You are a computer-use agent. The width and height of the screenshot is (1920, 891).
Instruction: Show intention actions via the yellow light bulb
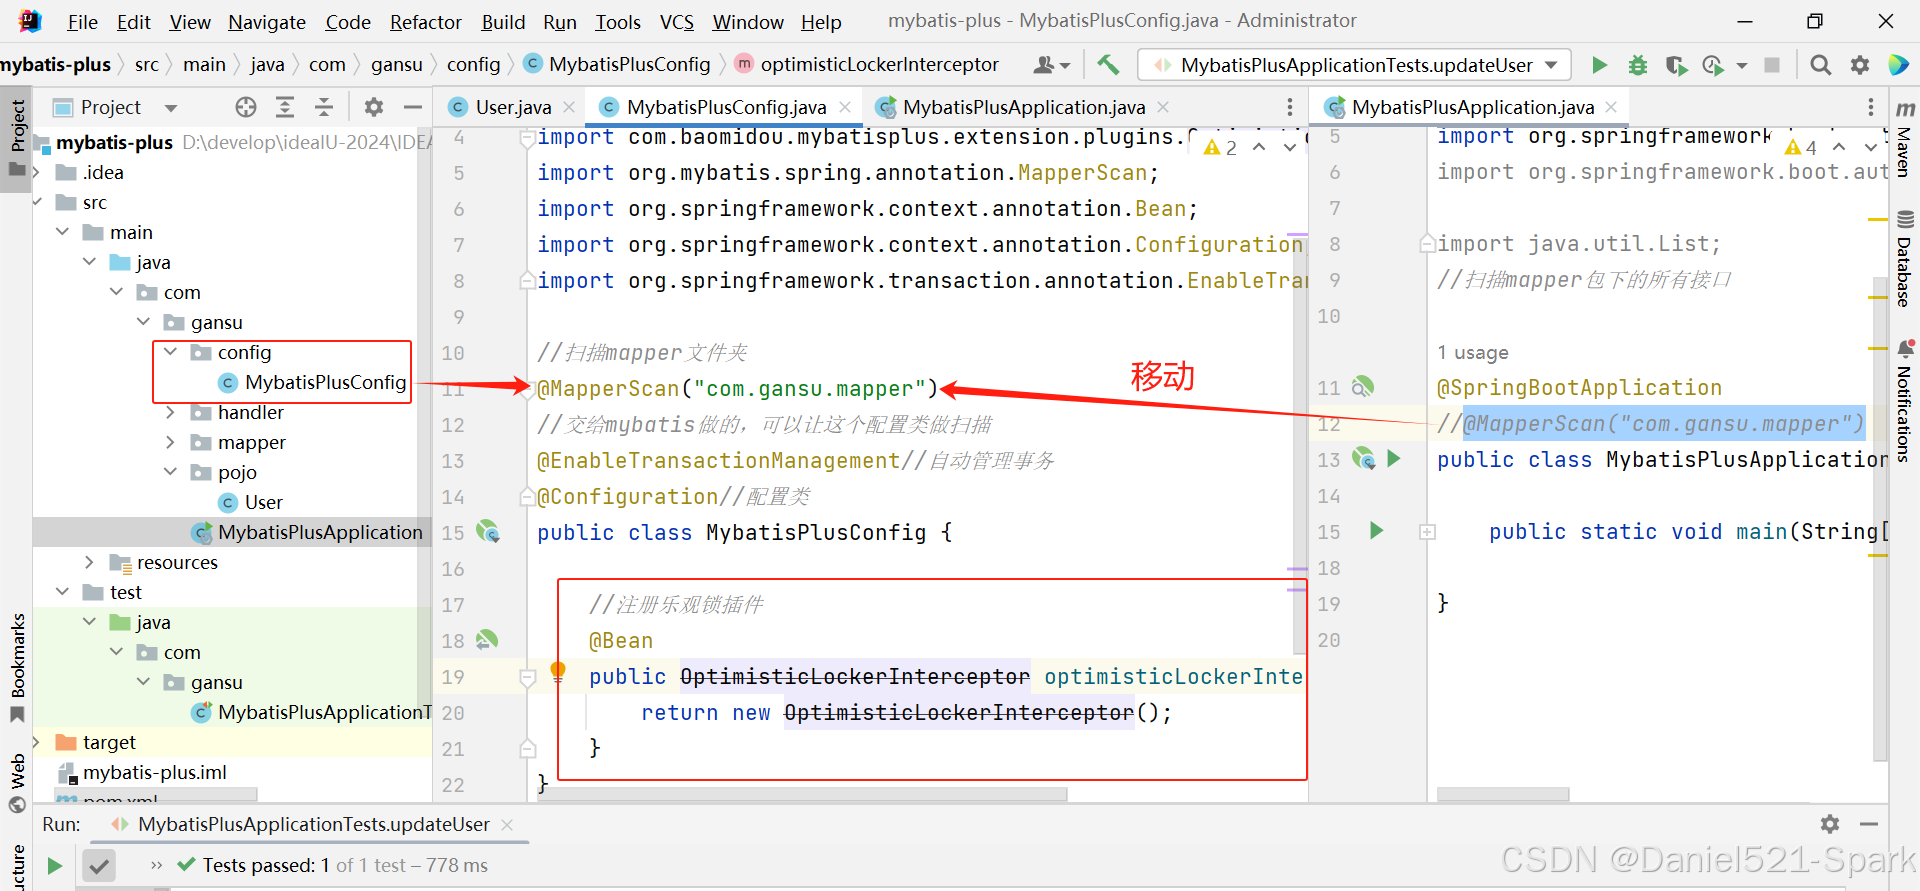(558, 671)
